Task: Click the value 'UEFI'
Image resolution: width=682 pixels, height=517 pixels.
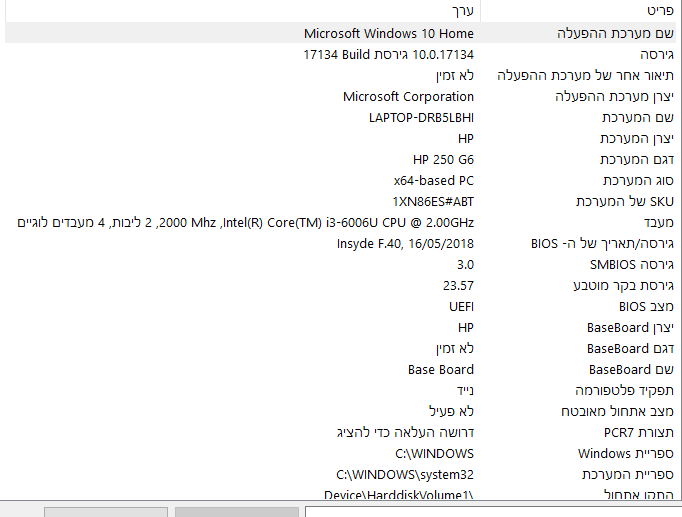Action: 461,307
